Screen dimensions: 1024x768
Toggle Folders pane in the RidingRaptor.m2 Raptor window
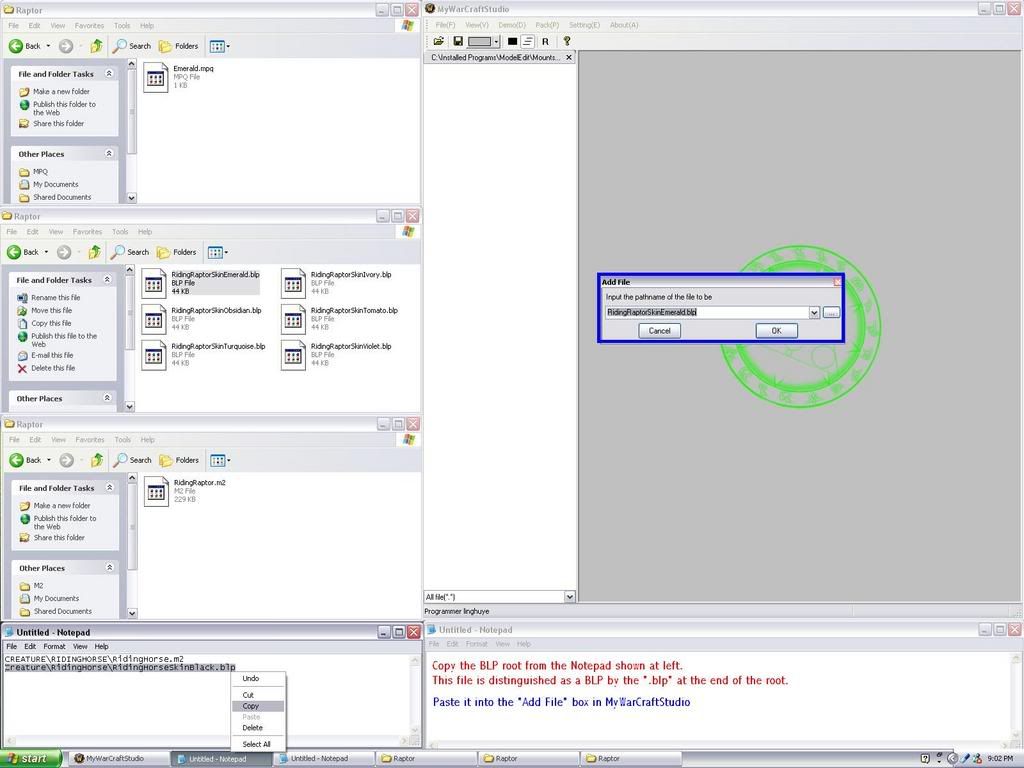(179, 460)
